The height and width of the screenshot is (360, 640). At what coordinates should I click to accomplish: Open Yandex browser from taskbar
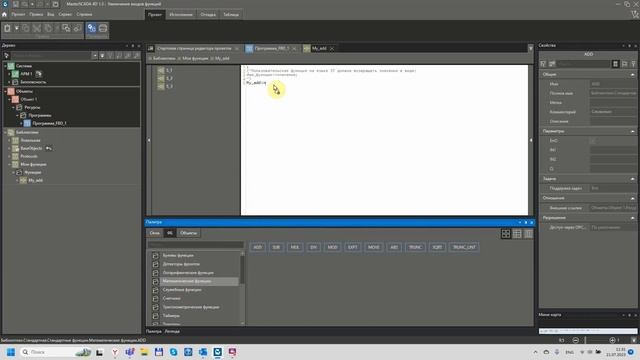[115, 352]
